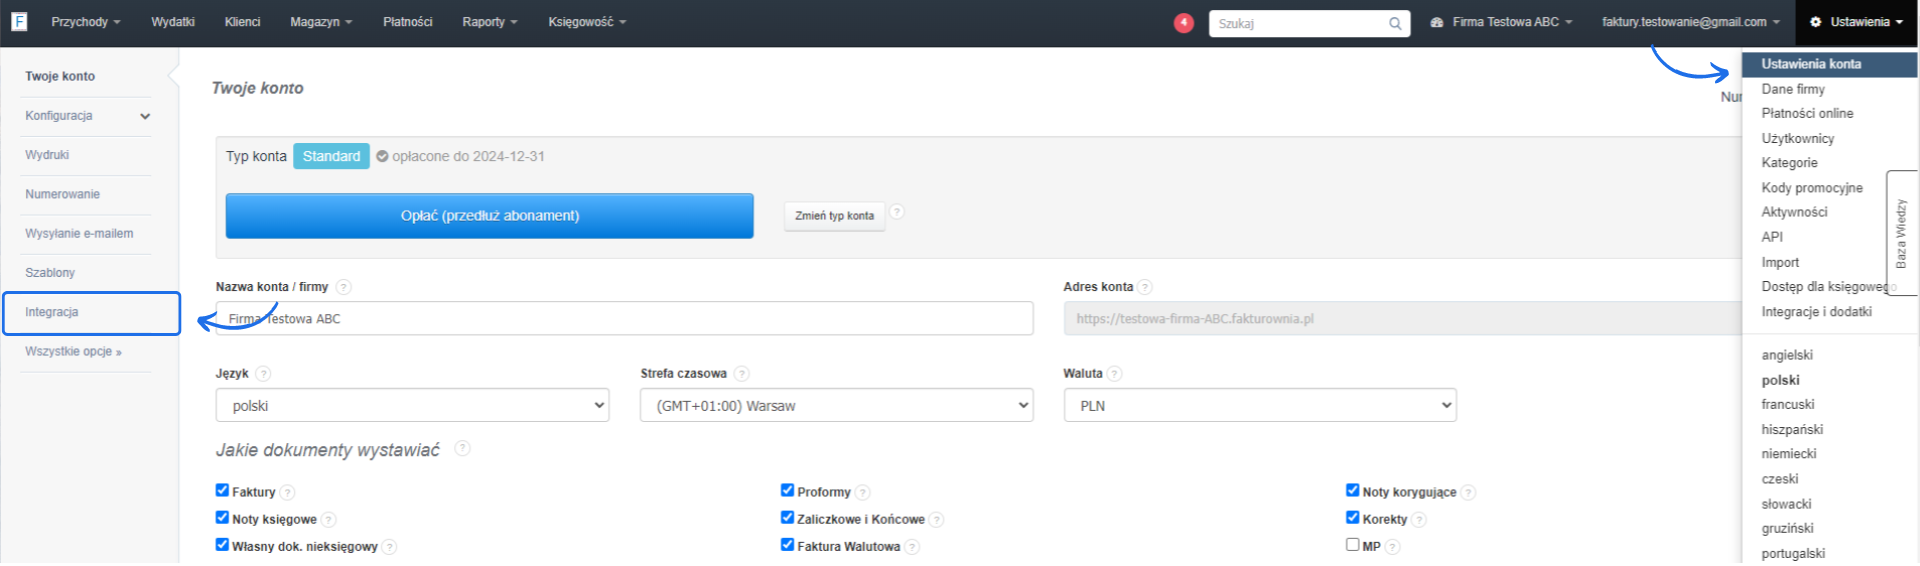Select Integracje i dodatki from Ustawienia menu
Viewport: 1920px width, 566px height.
point(1816,312)
